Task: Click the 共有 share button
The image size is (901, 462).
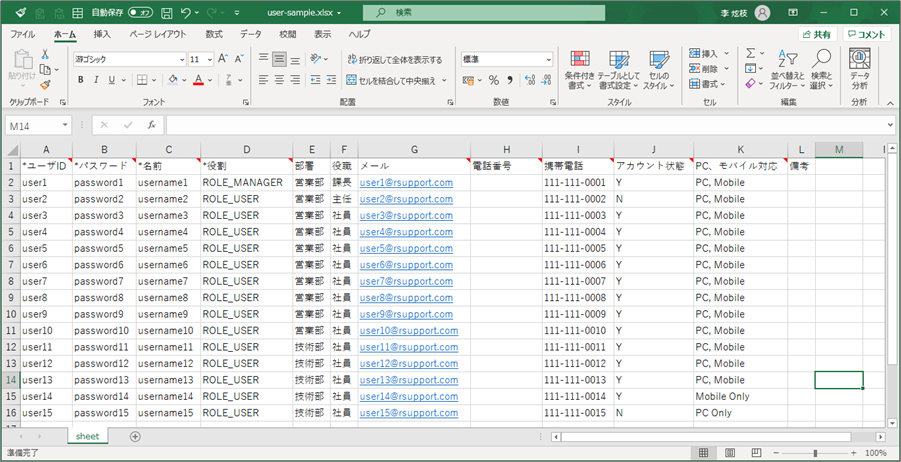Action: tap(816, 34)
